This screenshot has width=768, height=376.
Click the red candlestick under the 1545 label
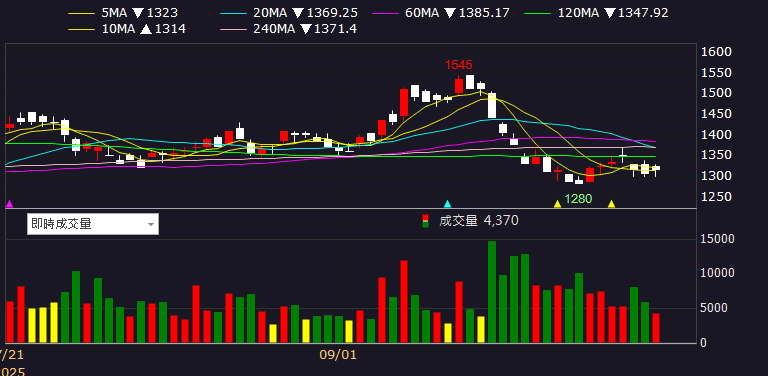[459, 85]
